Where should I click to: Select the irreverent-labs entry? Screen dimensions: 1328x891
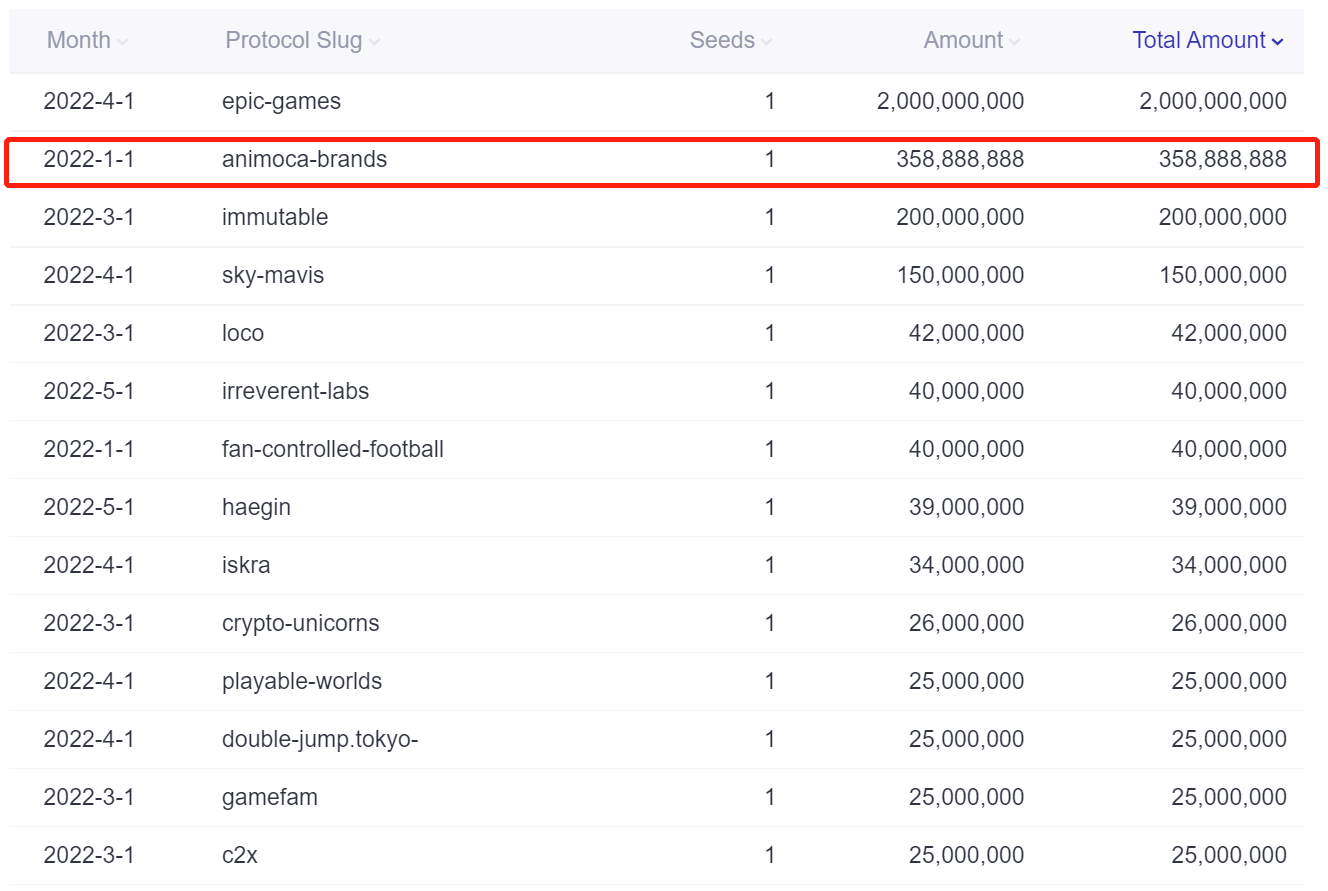click(296, 390)
